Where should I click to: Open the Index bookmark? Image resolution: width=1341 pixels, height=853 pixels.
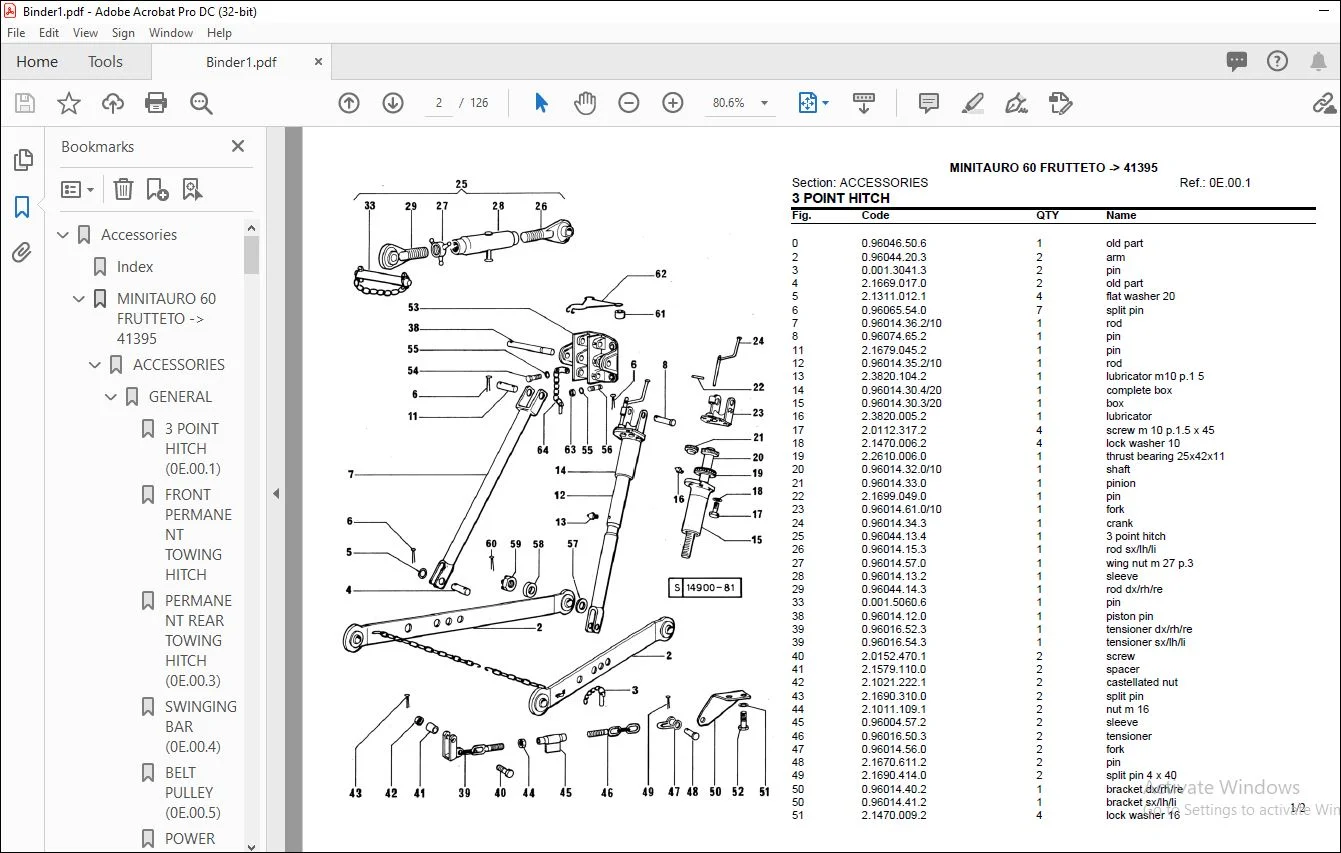(x=135, y=267)
